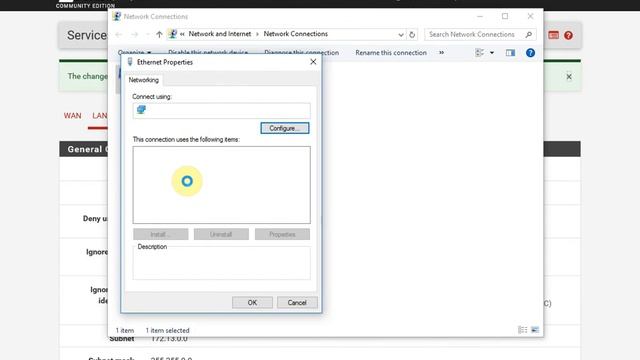640x360 pixels.
Task: Click Diagnose this connection toolbar command
Action: point(301,53)
